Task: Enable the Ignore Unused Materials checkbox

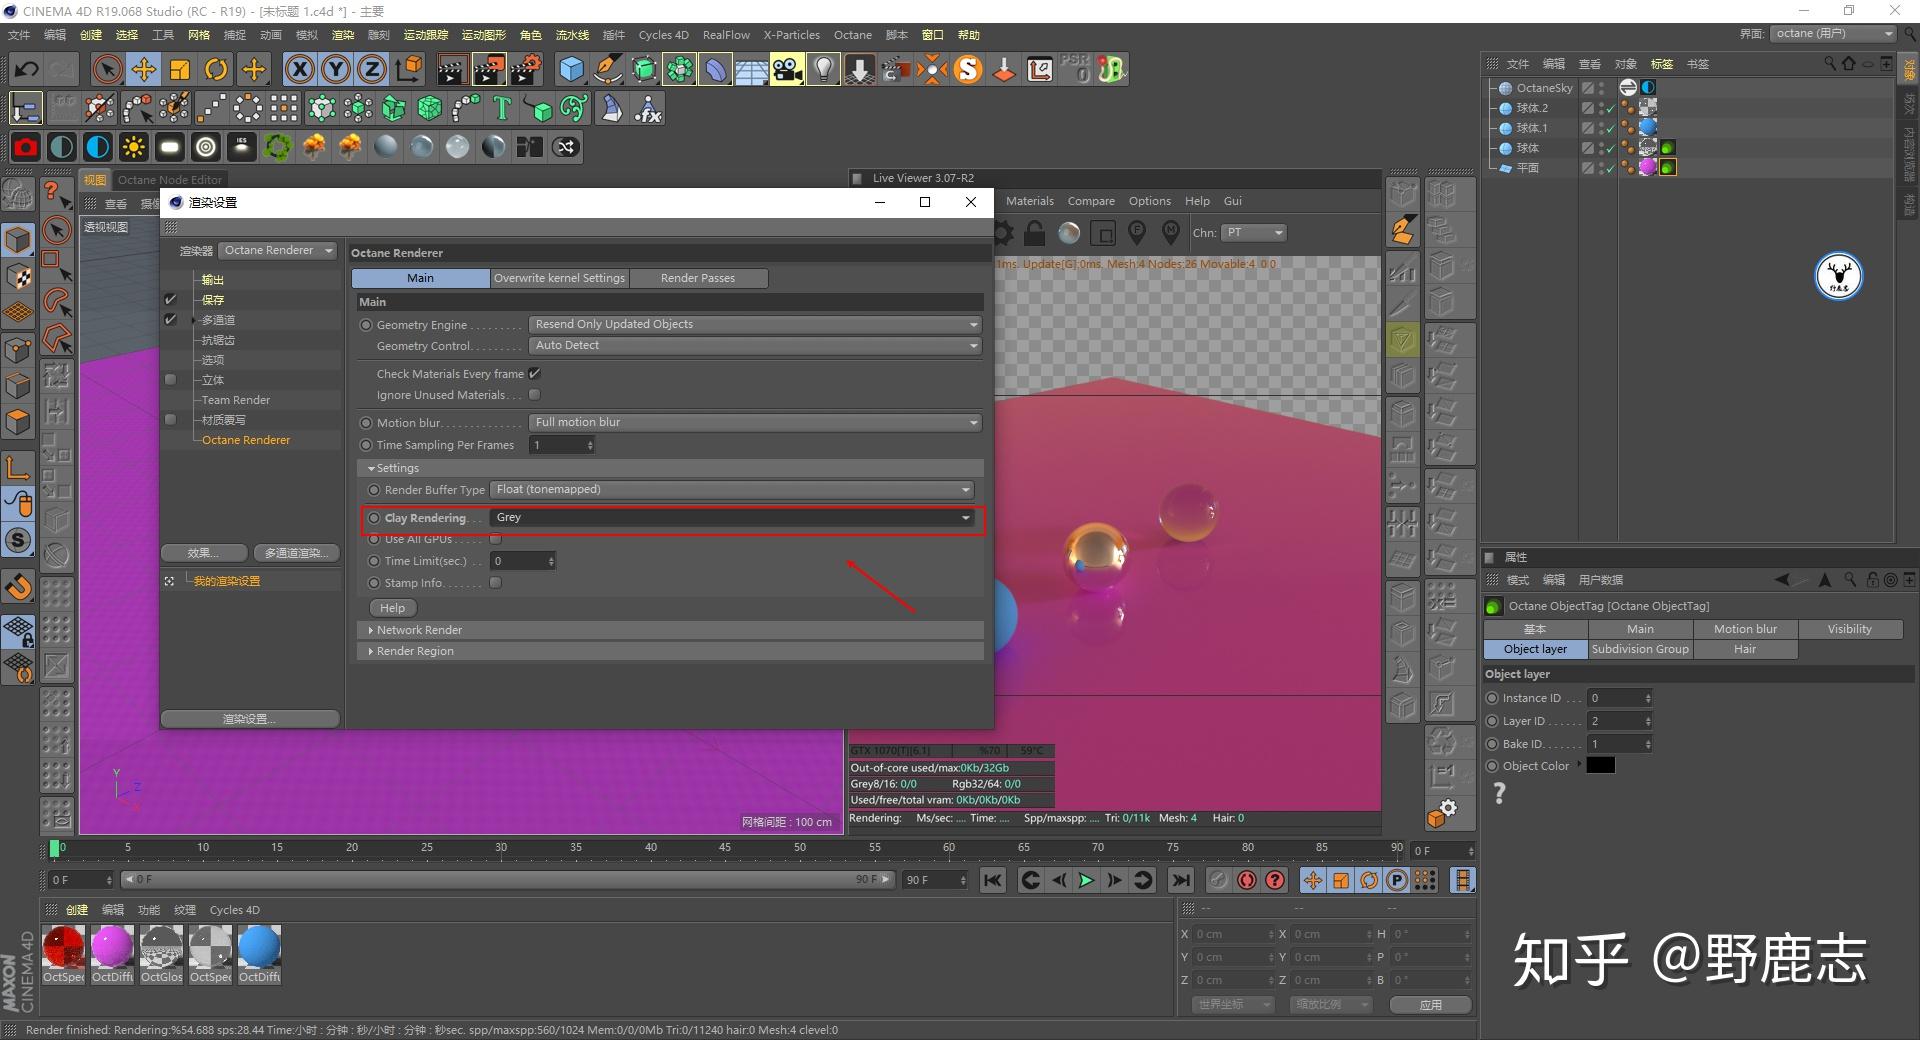Action: [534, 395]
